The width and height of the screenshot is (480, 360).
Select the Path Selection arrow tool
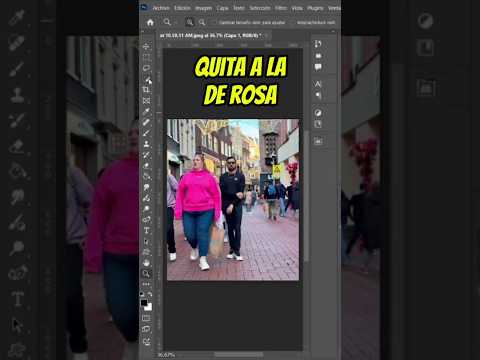tap(146, 241)
